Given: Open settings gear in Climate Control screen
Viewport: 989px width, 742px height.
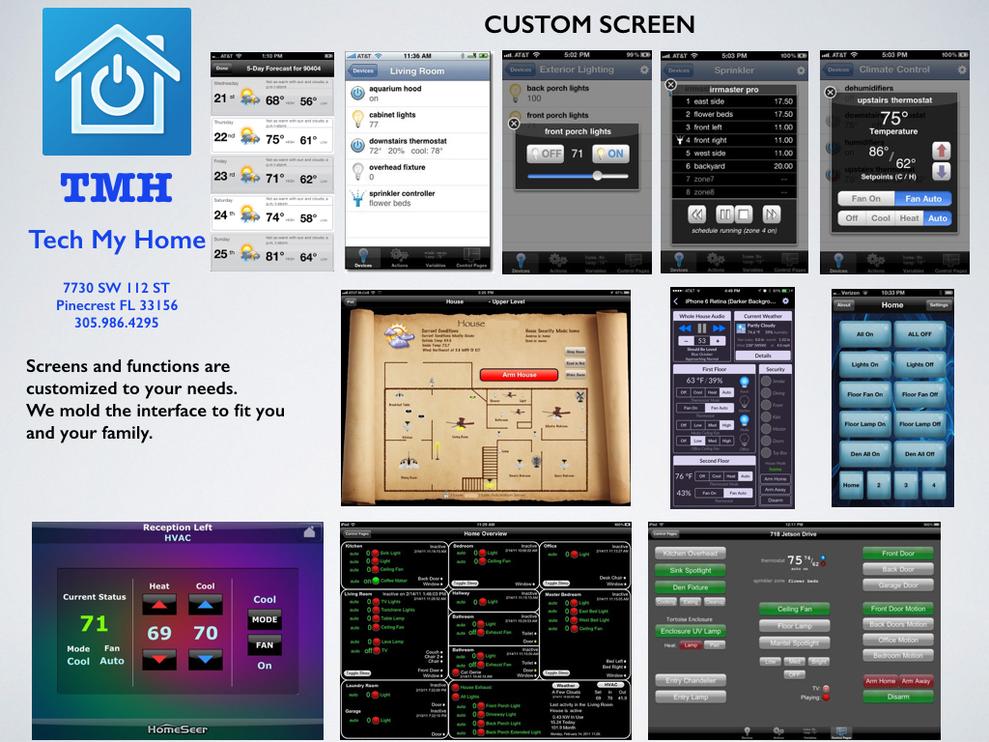Looking at the screenshot, I should click(962, 70).
